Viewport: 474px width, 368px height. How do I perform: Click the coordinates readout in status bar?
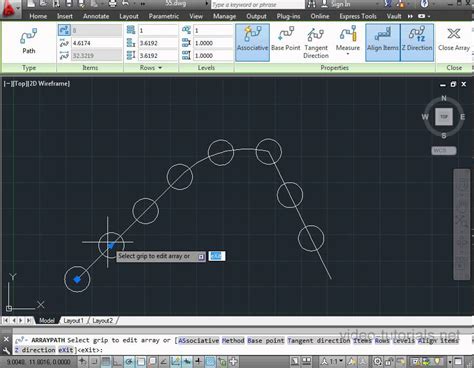coord(38,362)
